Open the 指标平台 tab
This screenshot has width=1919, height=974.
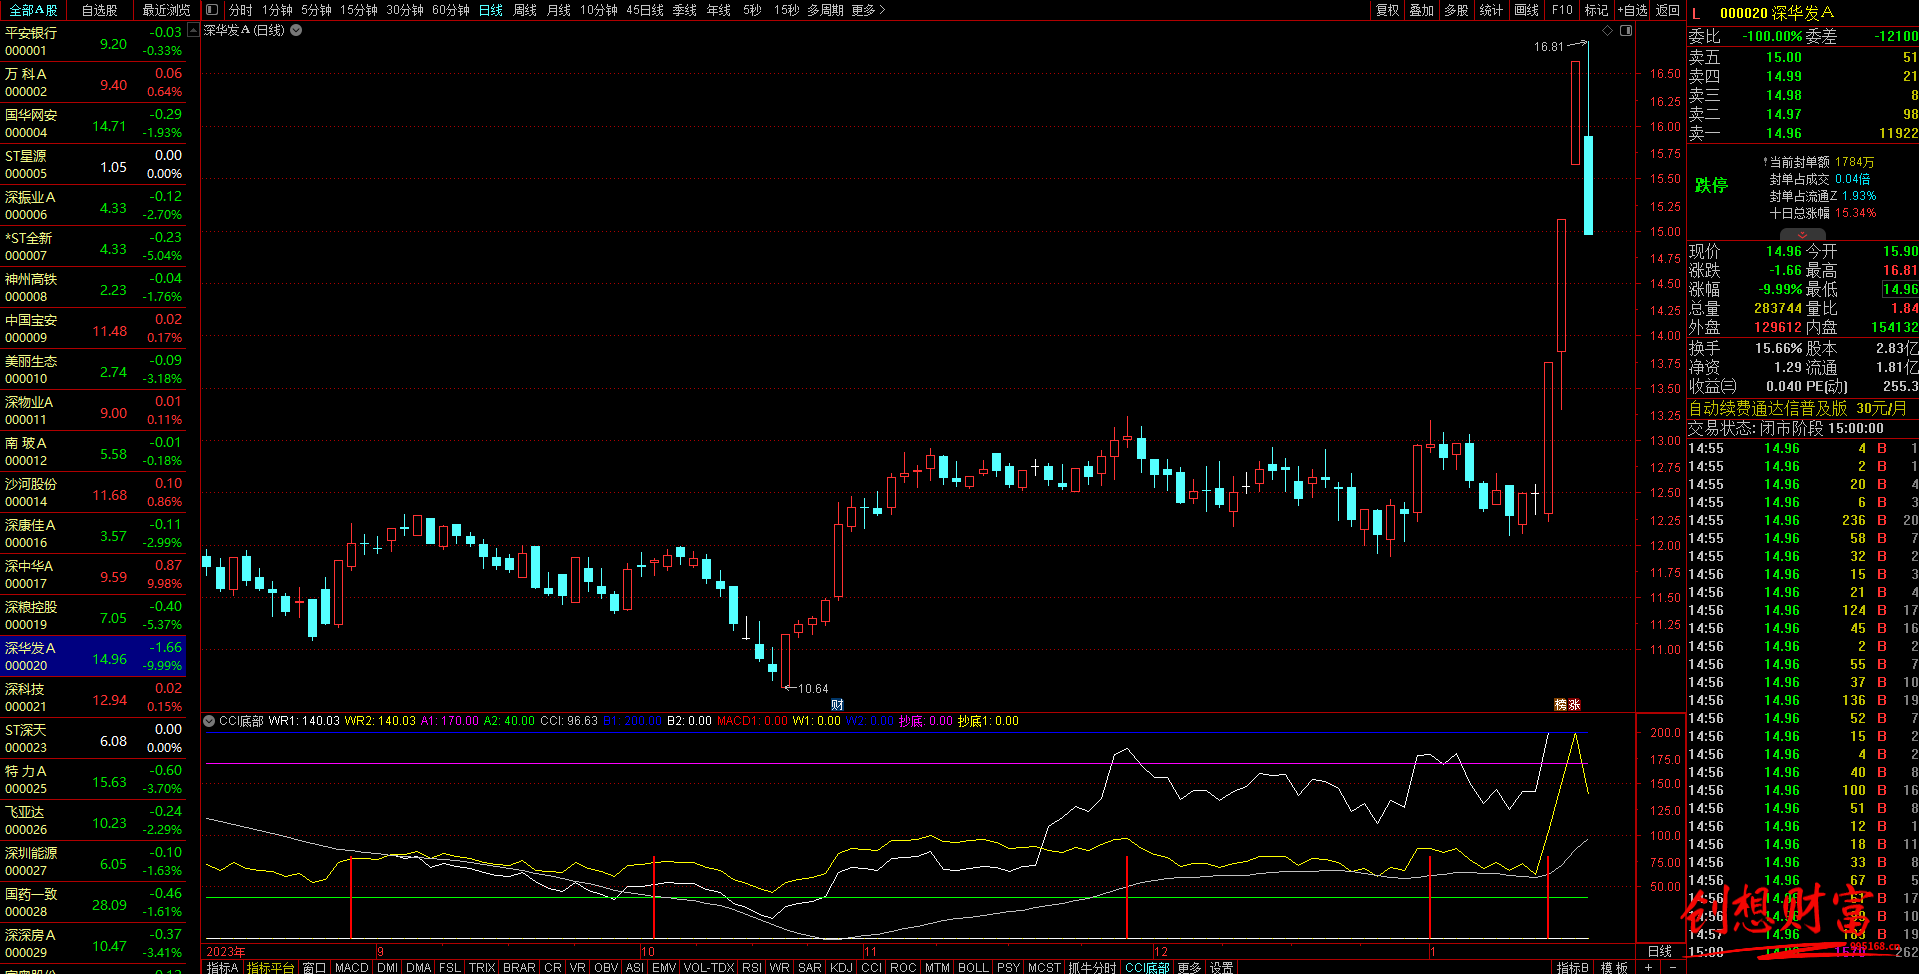[x=270, y=967]
